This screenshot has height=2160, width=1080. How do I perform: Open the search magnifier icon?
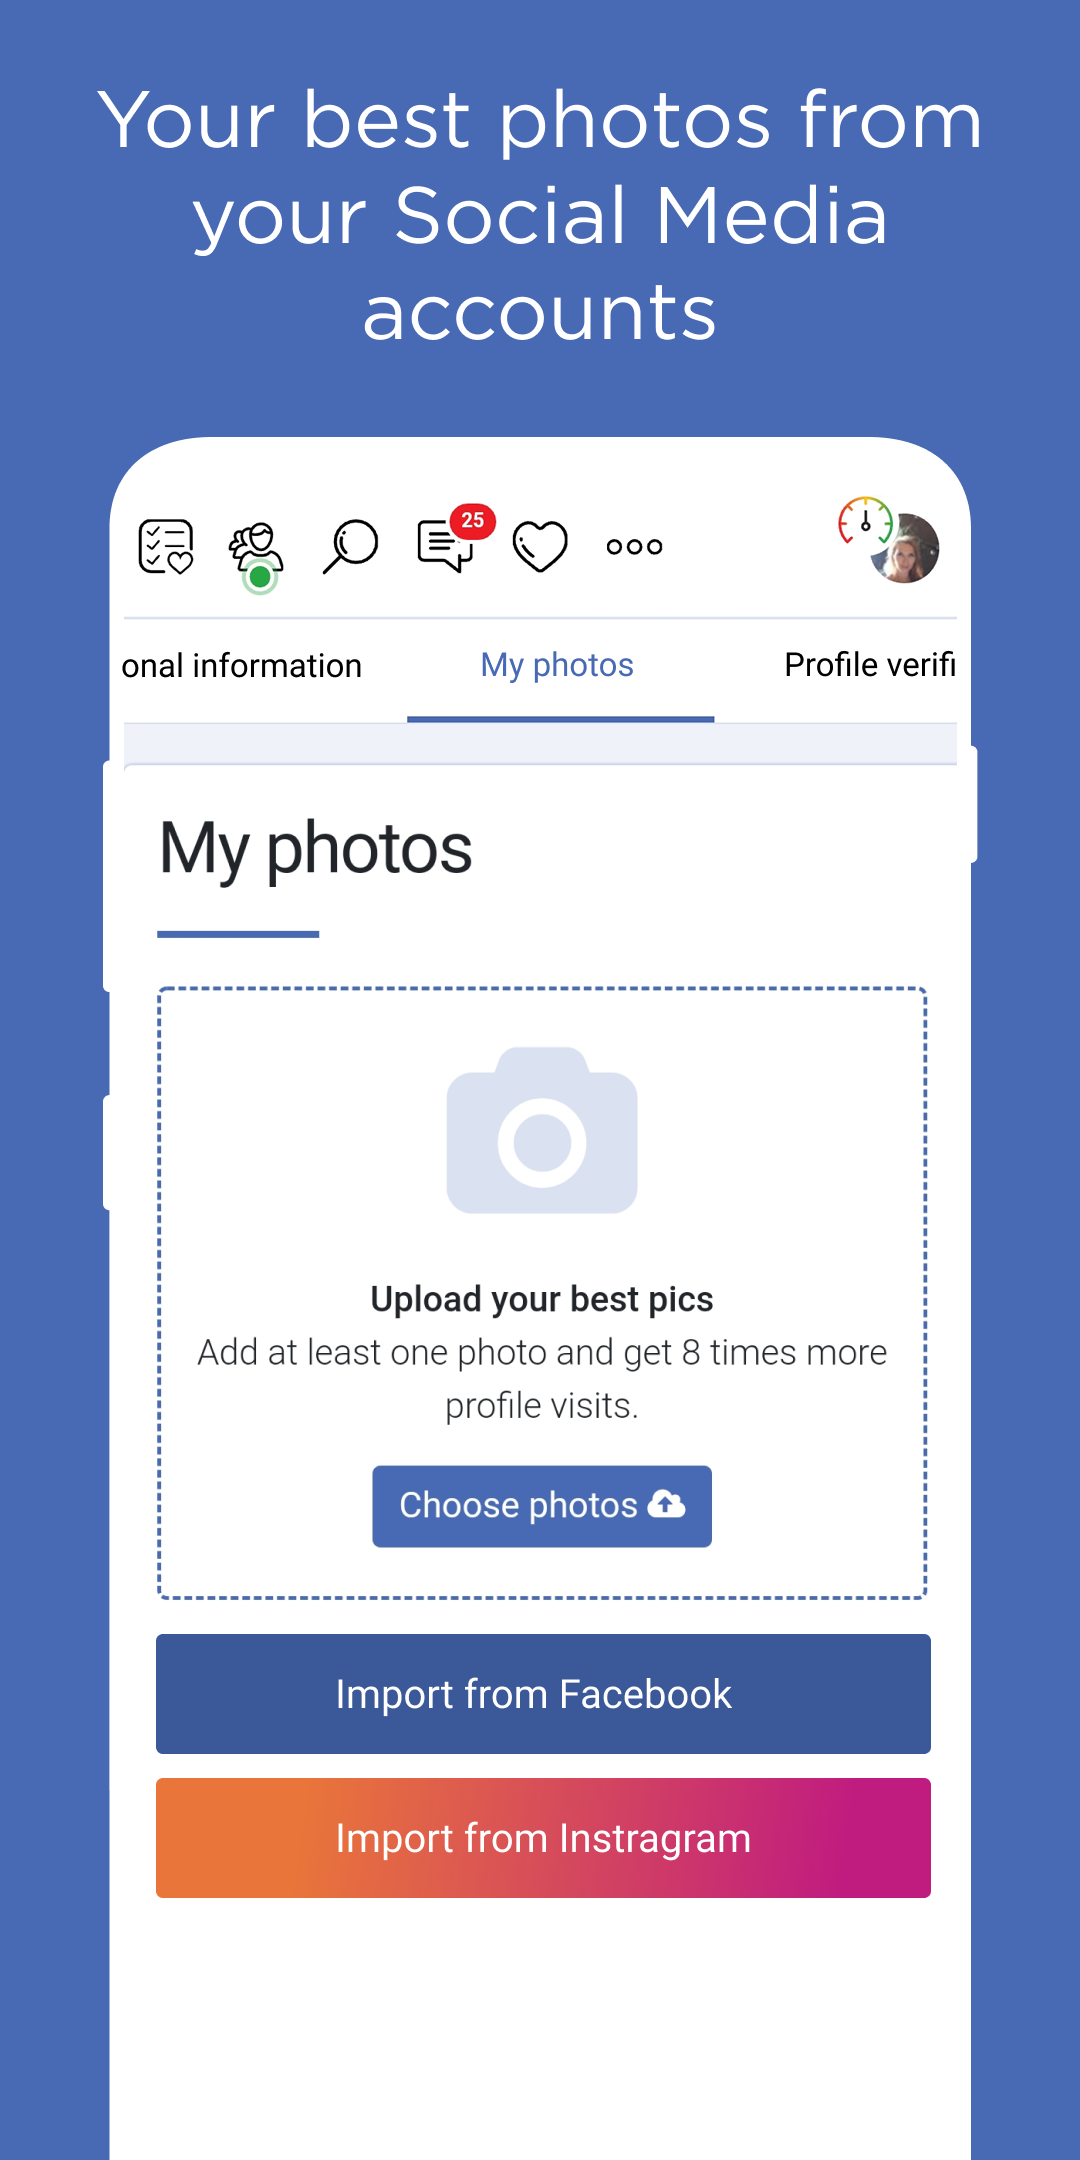coord(350,547)
